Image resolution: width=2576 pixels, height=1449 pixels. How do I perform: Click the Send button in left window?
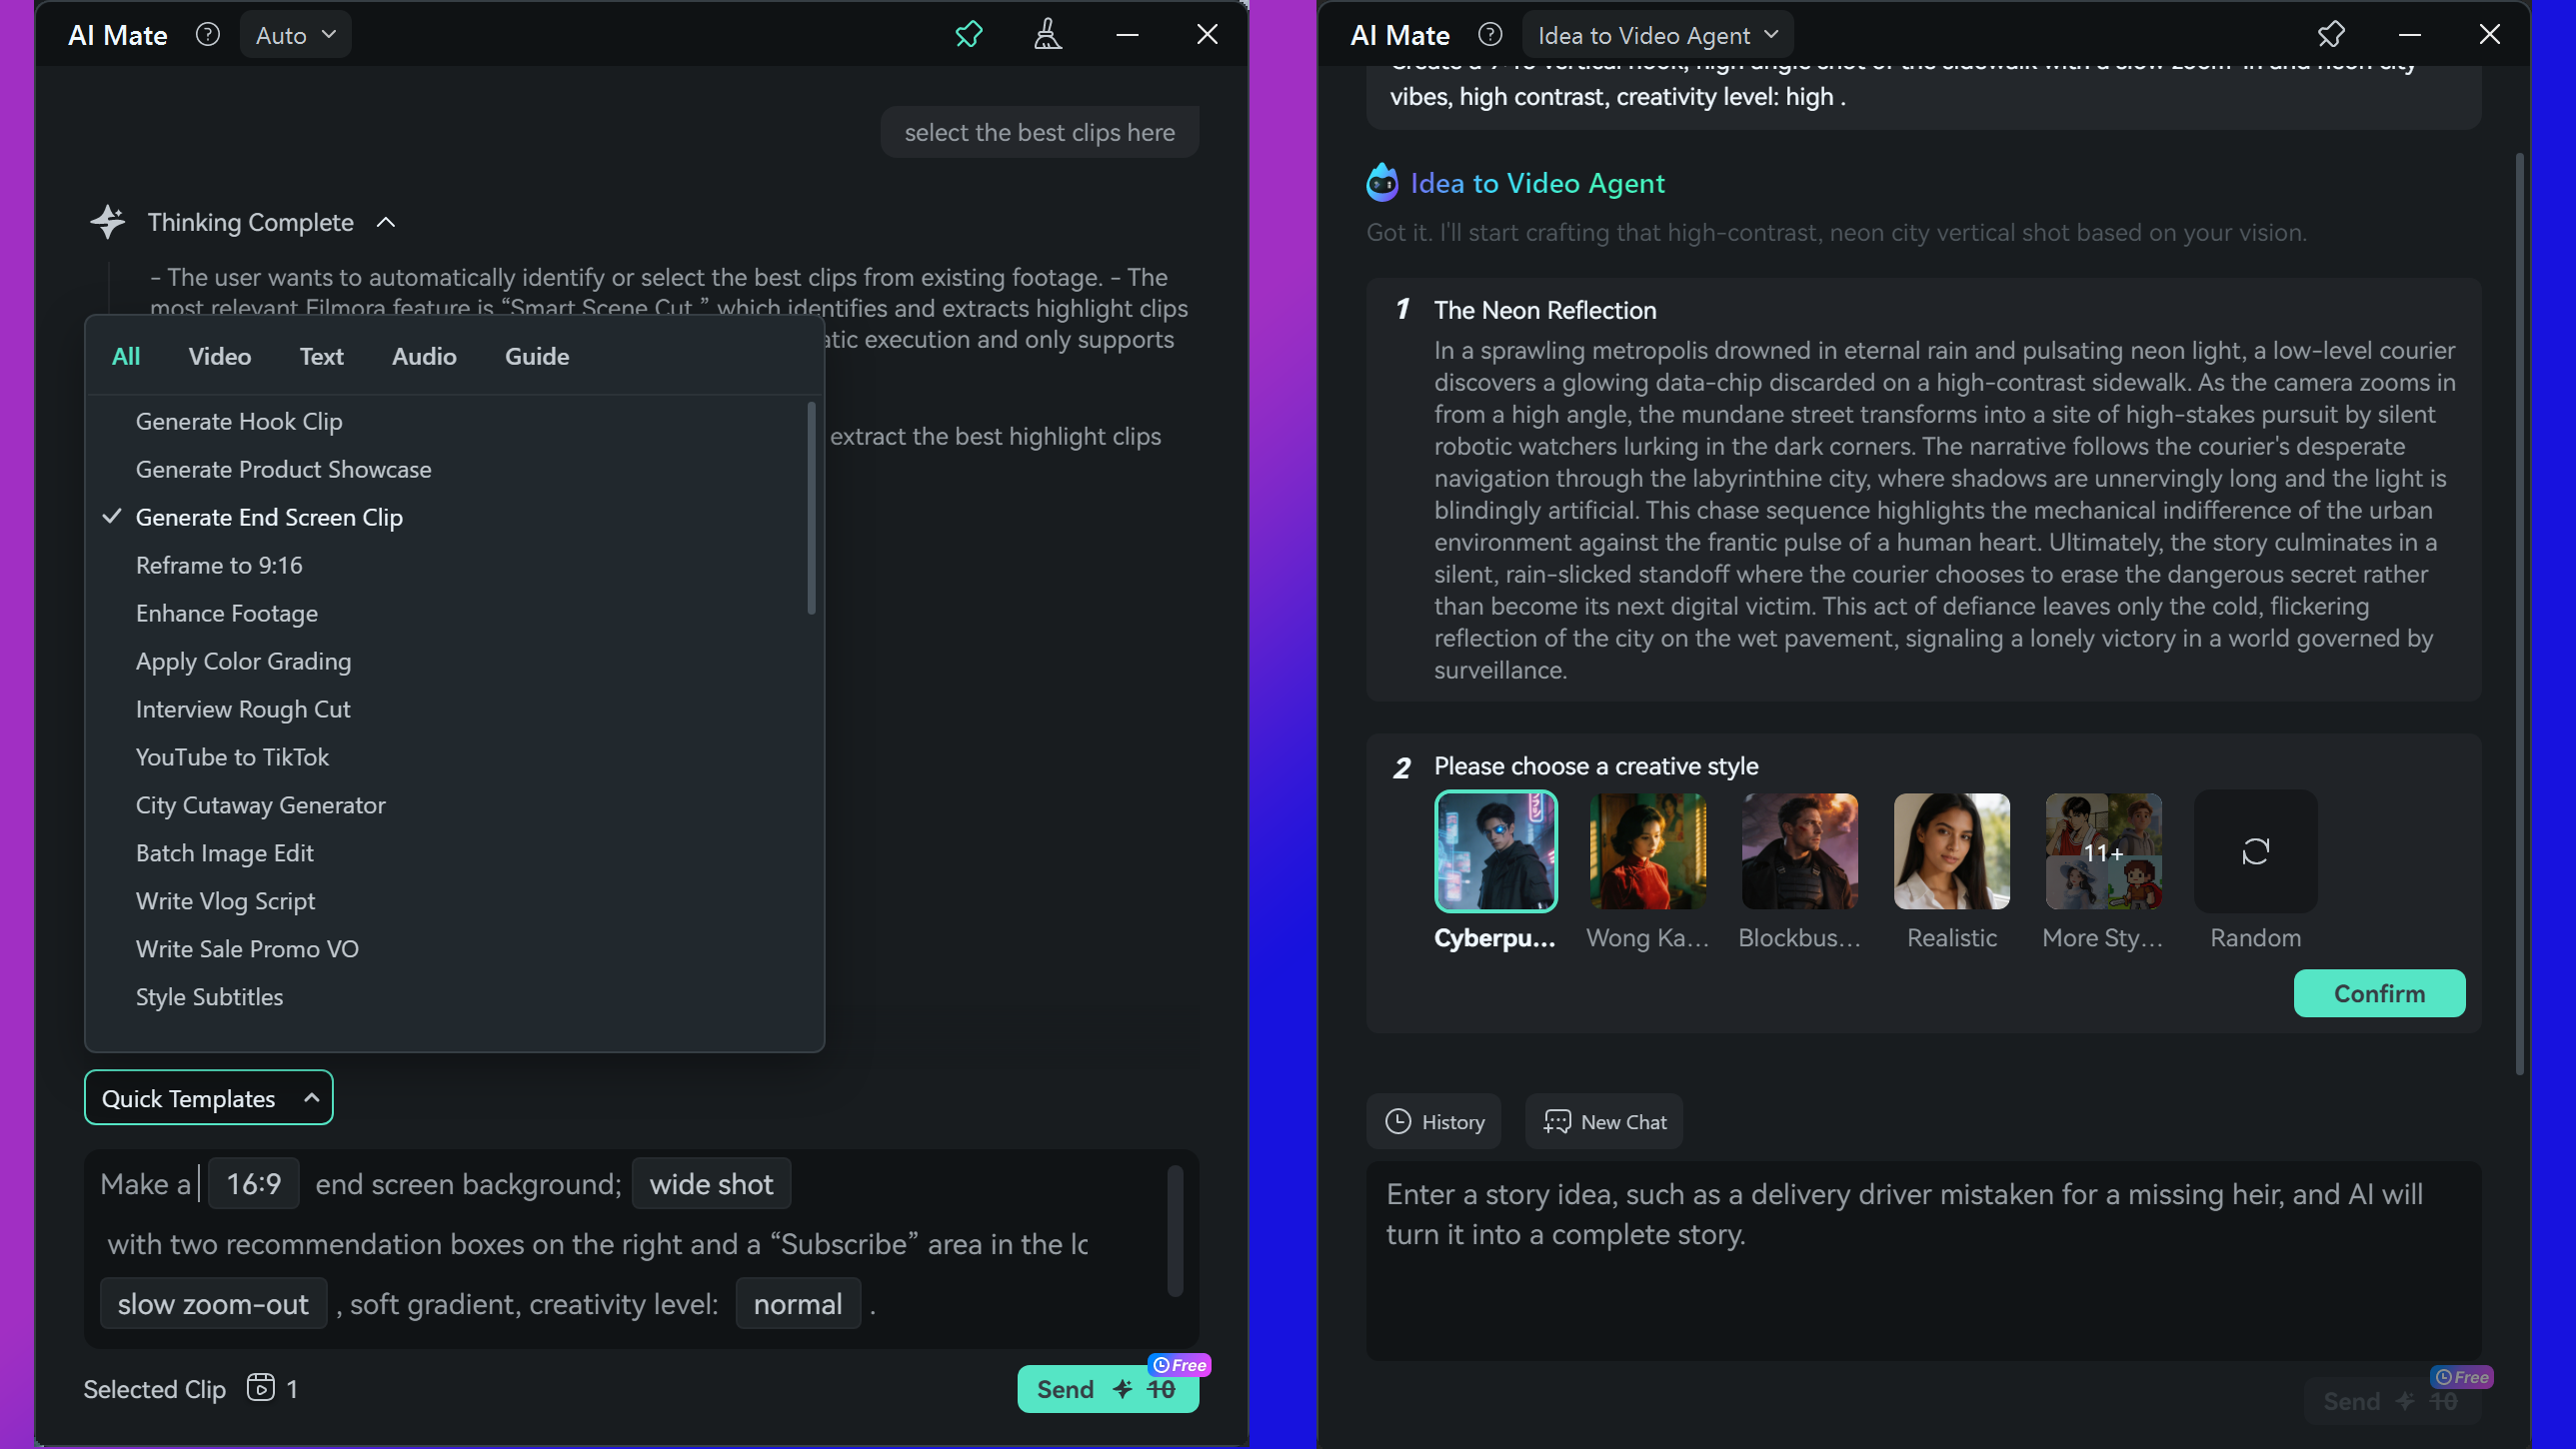1107,1388
